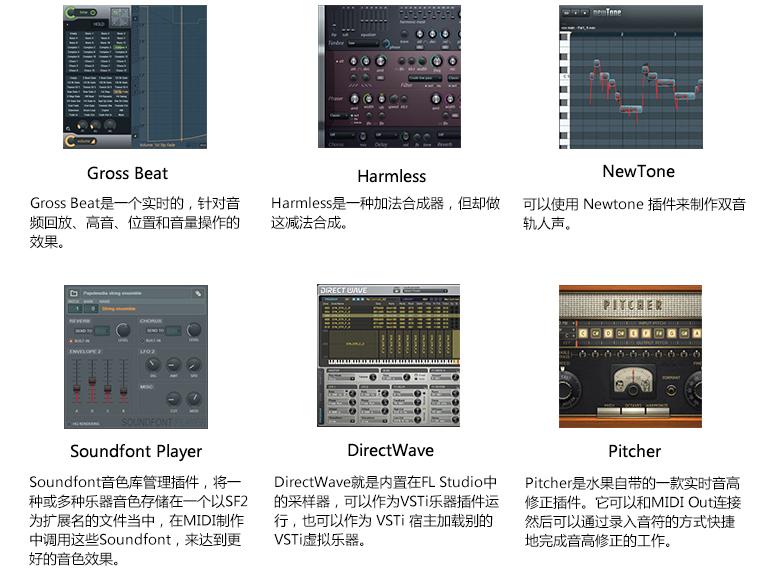Screen dimensions: 770x574
Task: Click the Soundfont Player title
Action: click(136, 451)
